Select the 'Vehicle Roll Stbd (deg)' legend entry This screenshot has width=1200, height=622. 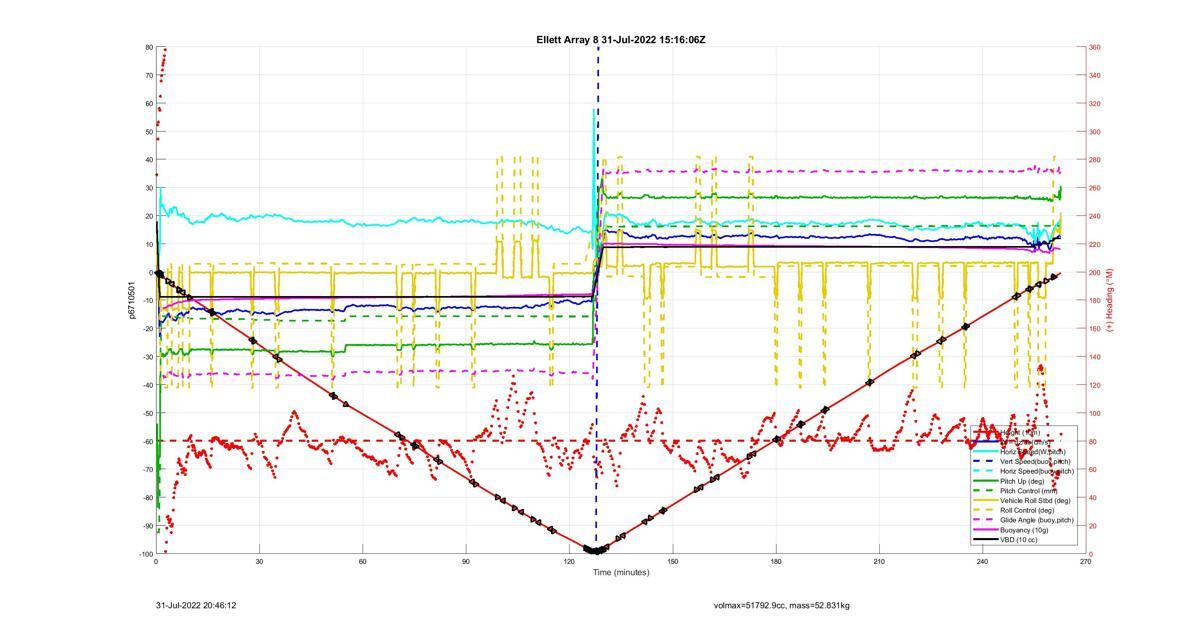[1021, 500]
